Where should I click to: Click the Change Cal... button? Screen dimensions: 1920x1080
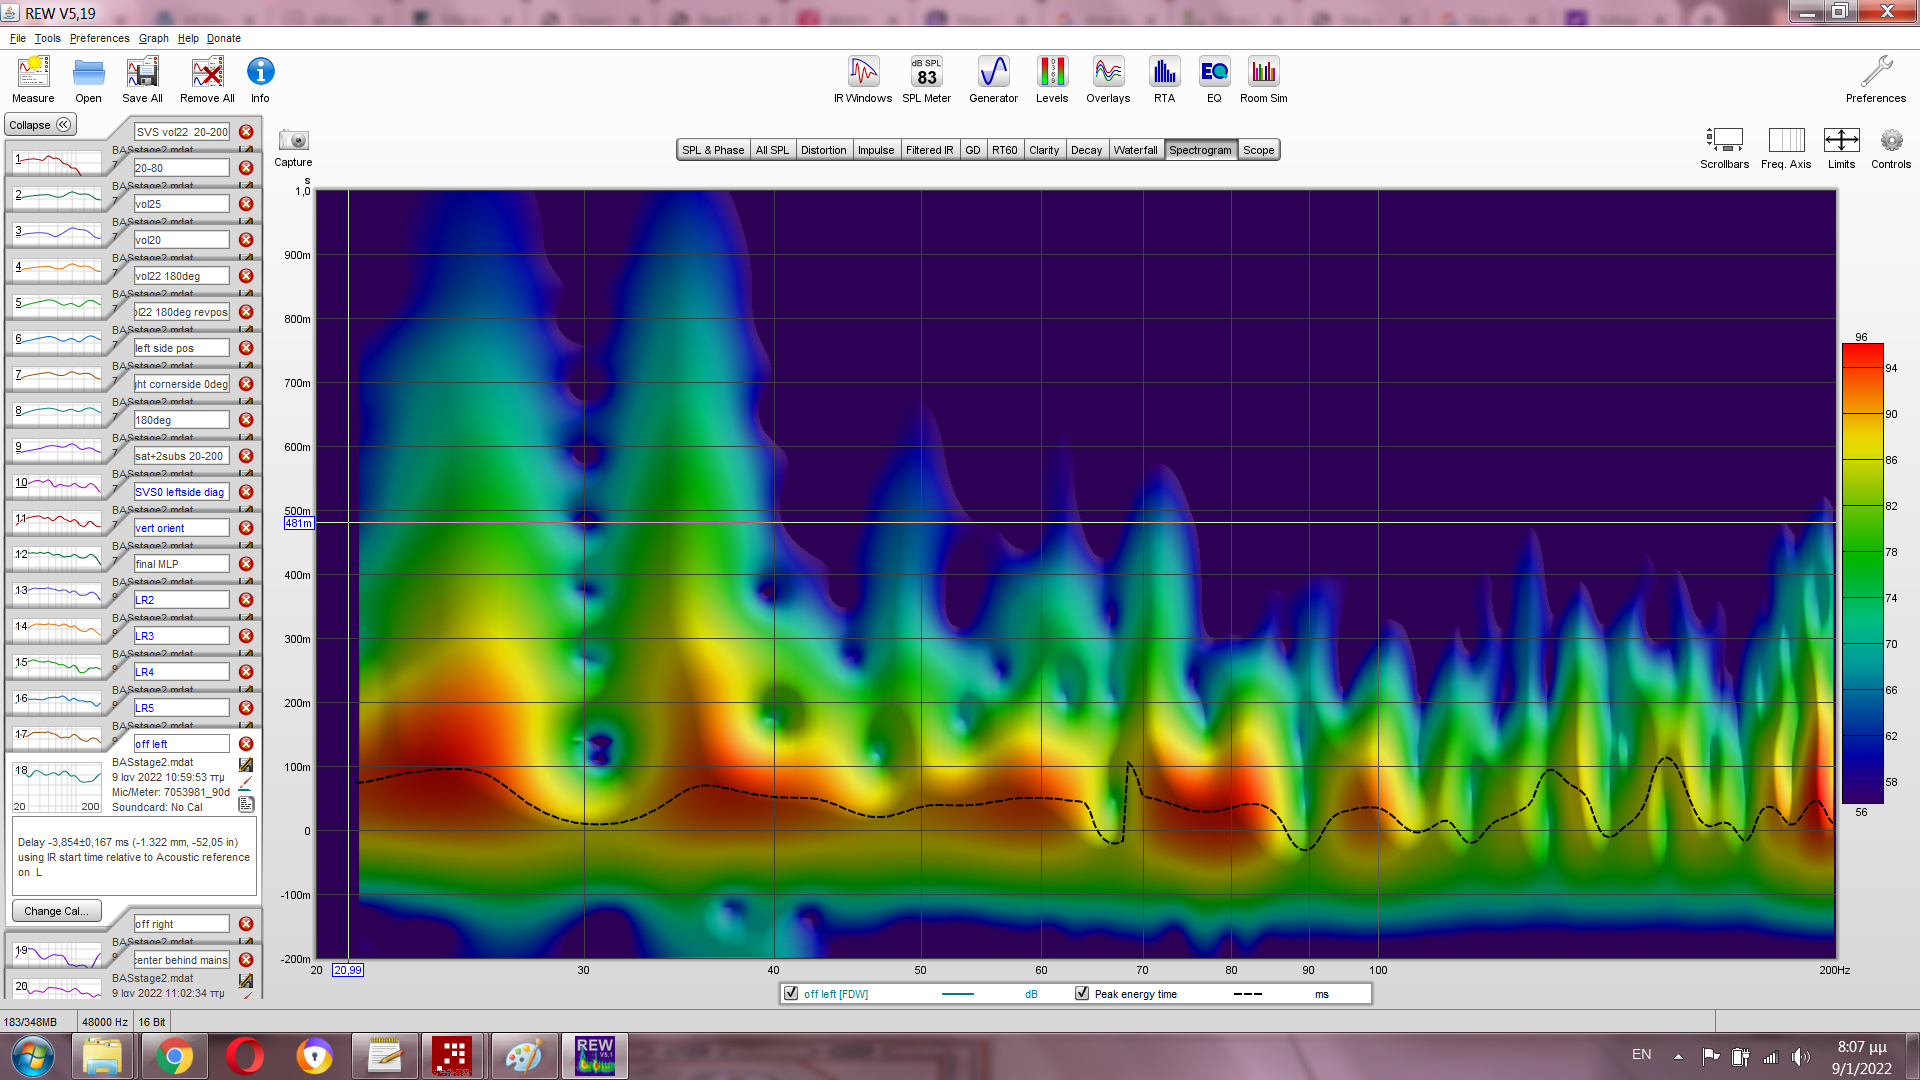[56, 911]
